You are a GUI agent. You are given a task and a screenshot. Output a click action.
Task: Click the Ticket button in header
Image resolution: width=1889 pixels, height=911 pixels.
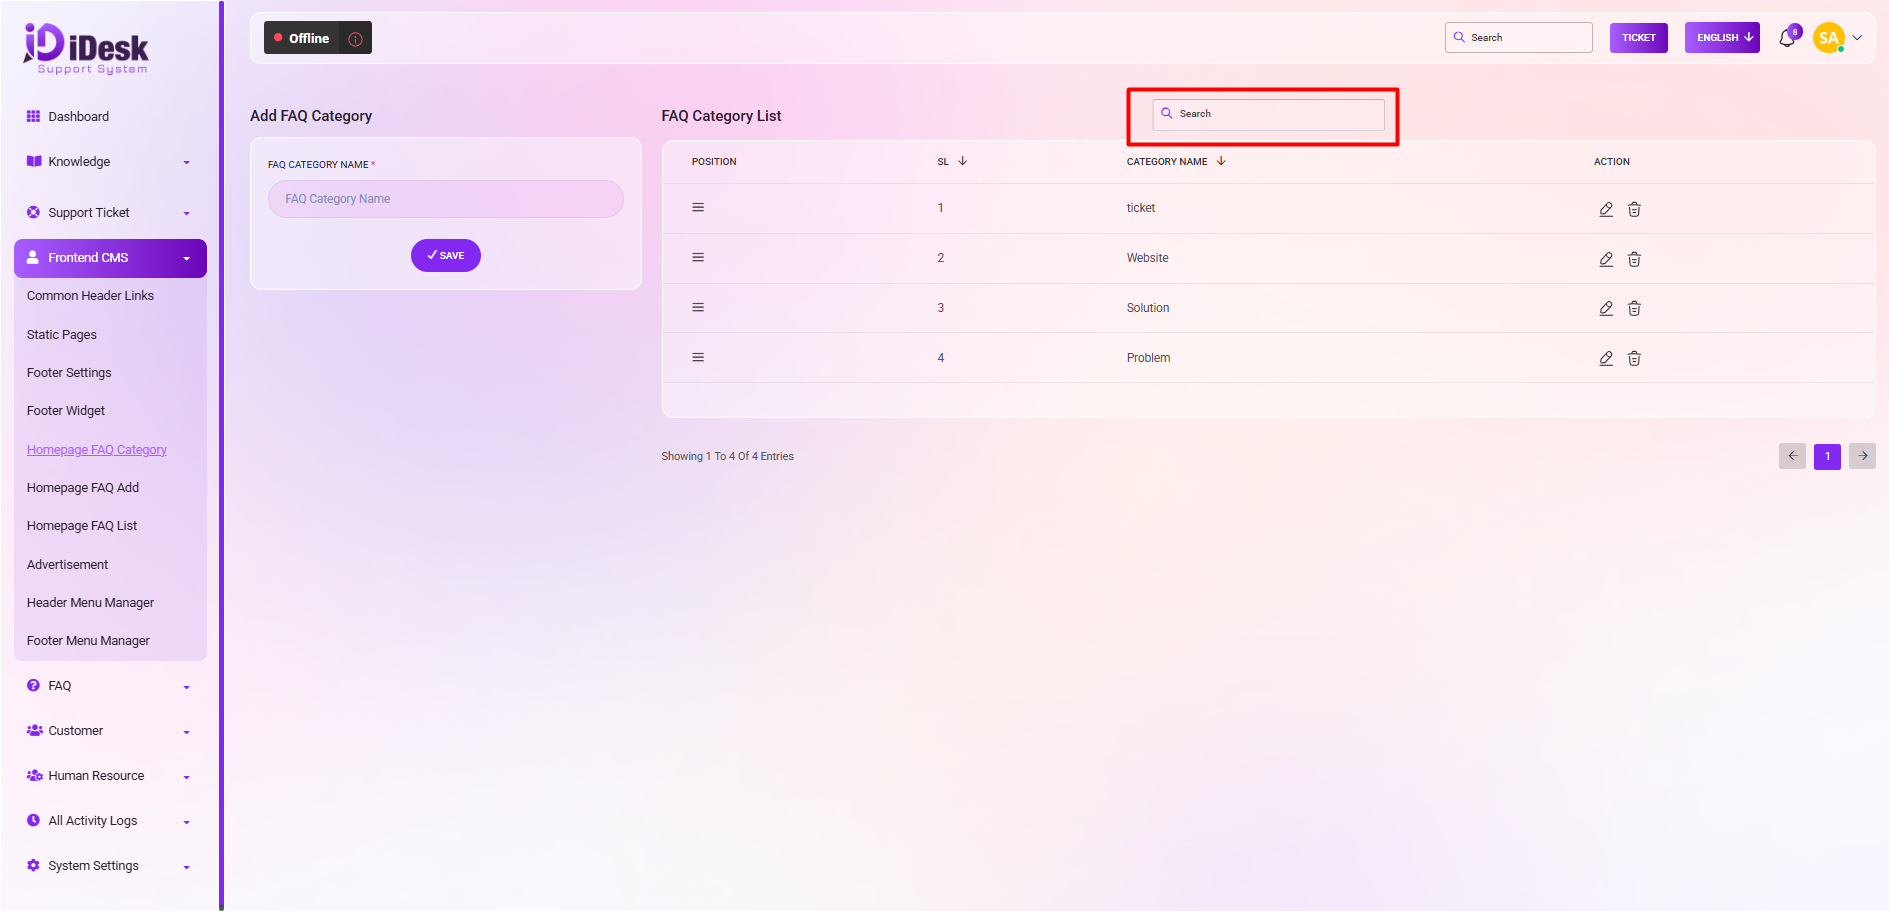click(x=1638, y=38)
